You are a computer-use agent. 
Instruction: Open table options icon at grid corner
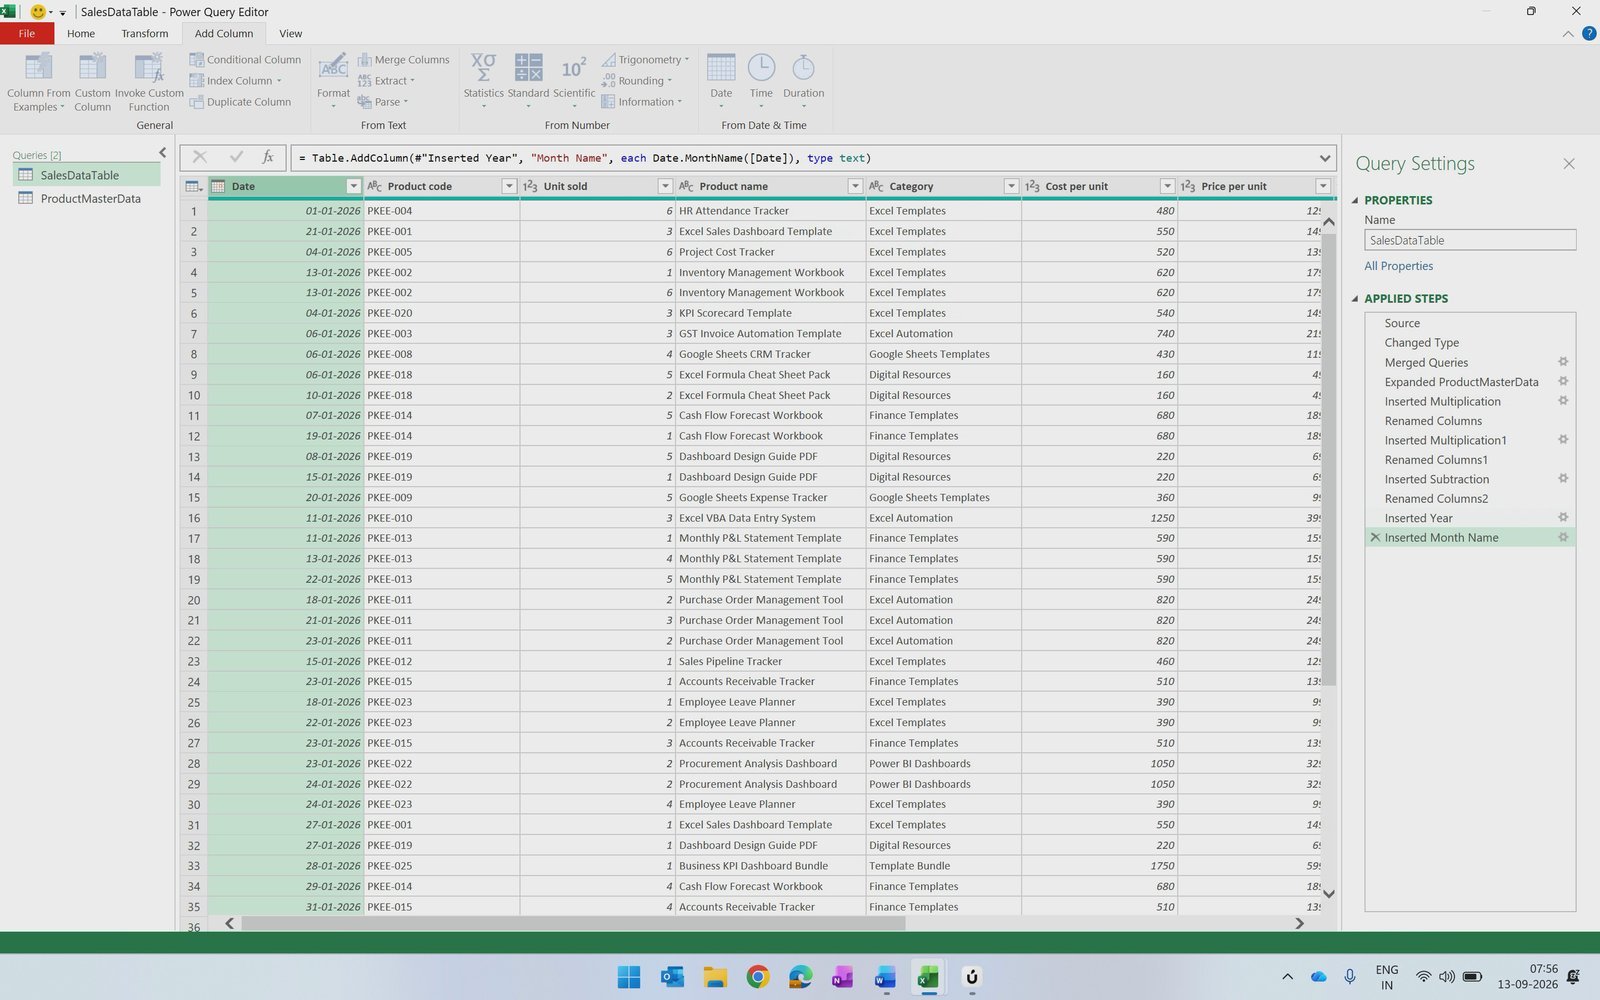(x=194, y=186)
